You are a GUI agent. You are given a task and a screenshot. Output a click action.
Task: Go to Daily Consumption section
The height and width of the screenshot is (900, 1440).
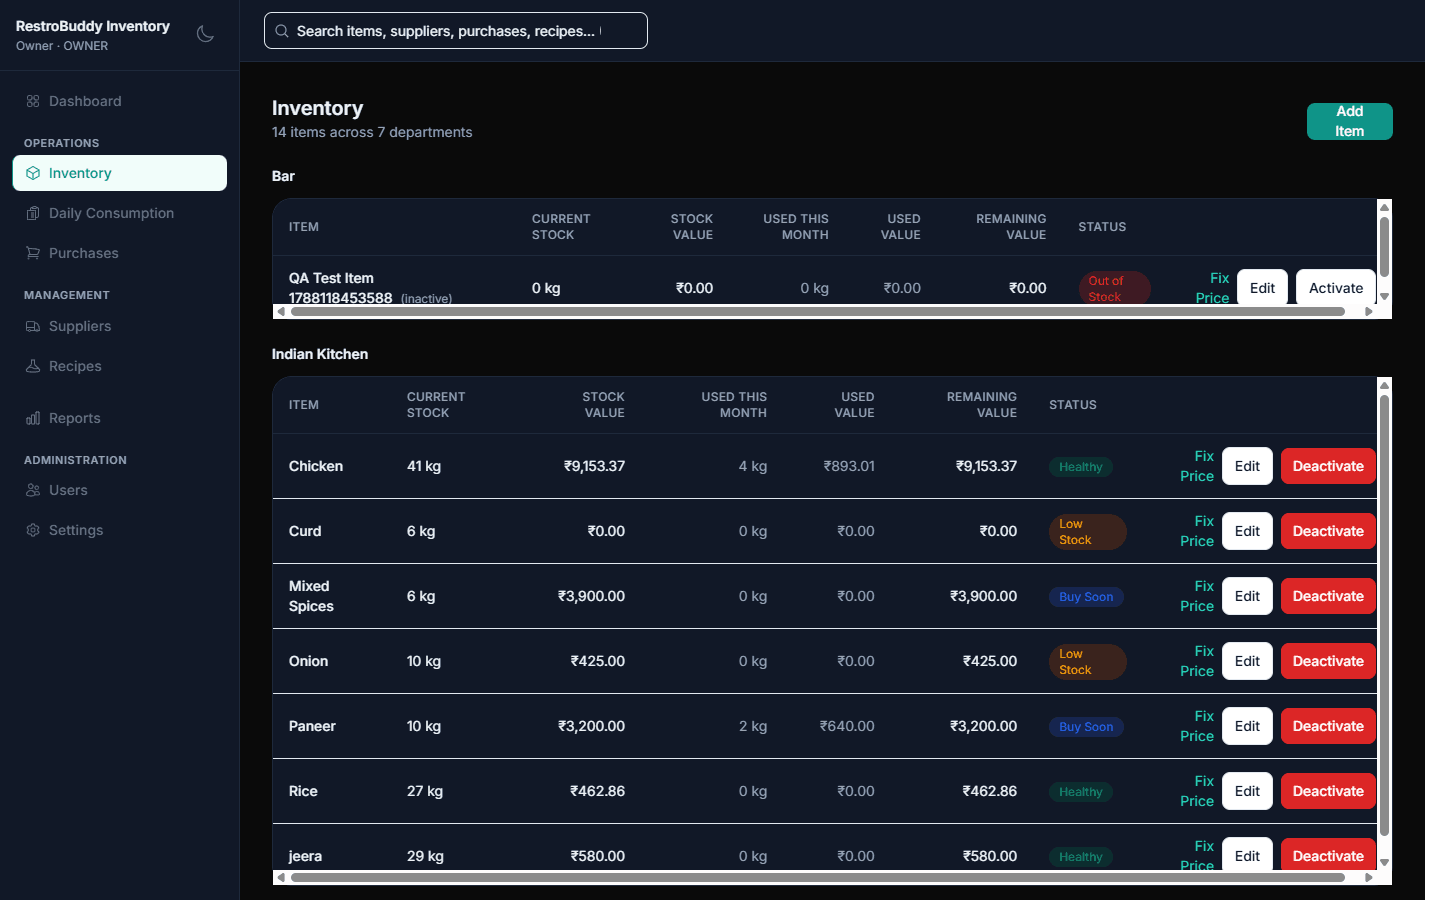click(120, 213)
